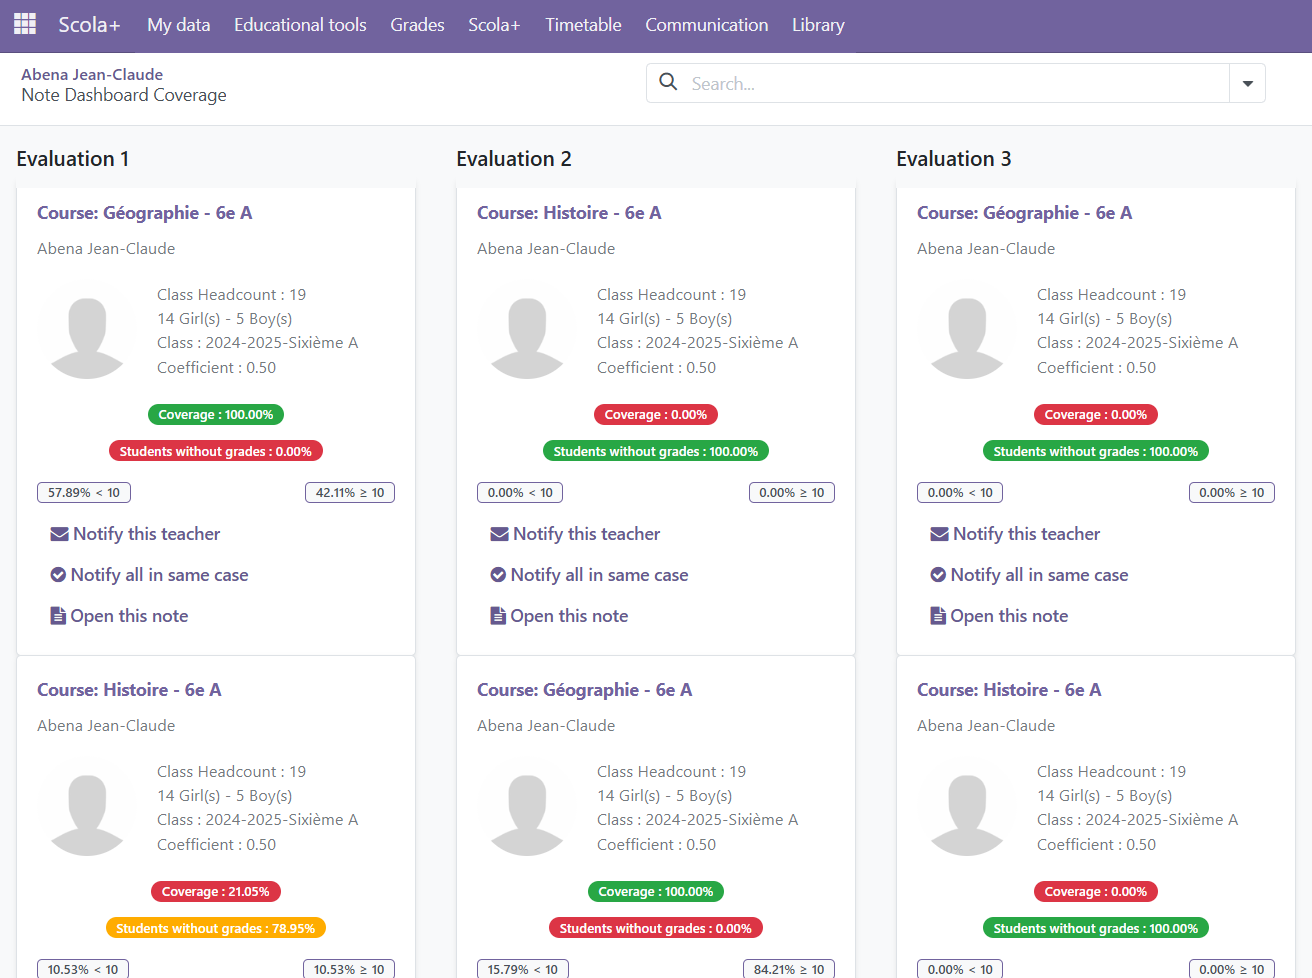Click the search magnifier icon
Viewport: 1312px width, 978px height.
(668, 82)
